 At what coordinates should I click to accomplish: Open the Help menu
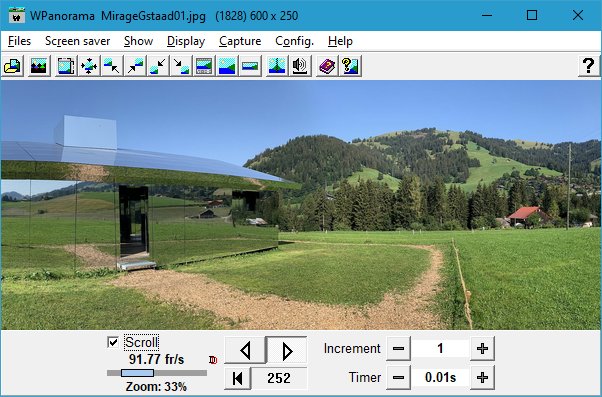(340, 41)
